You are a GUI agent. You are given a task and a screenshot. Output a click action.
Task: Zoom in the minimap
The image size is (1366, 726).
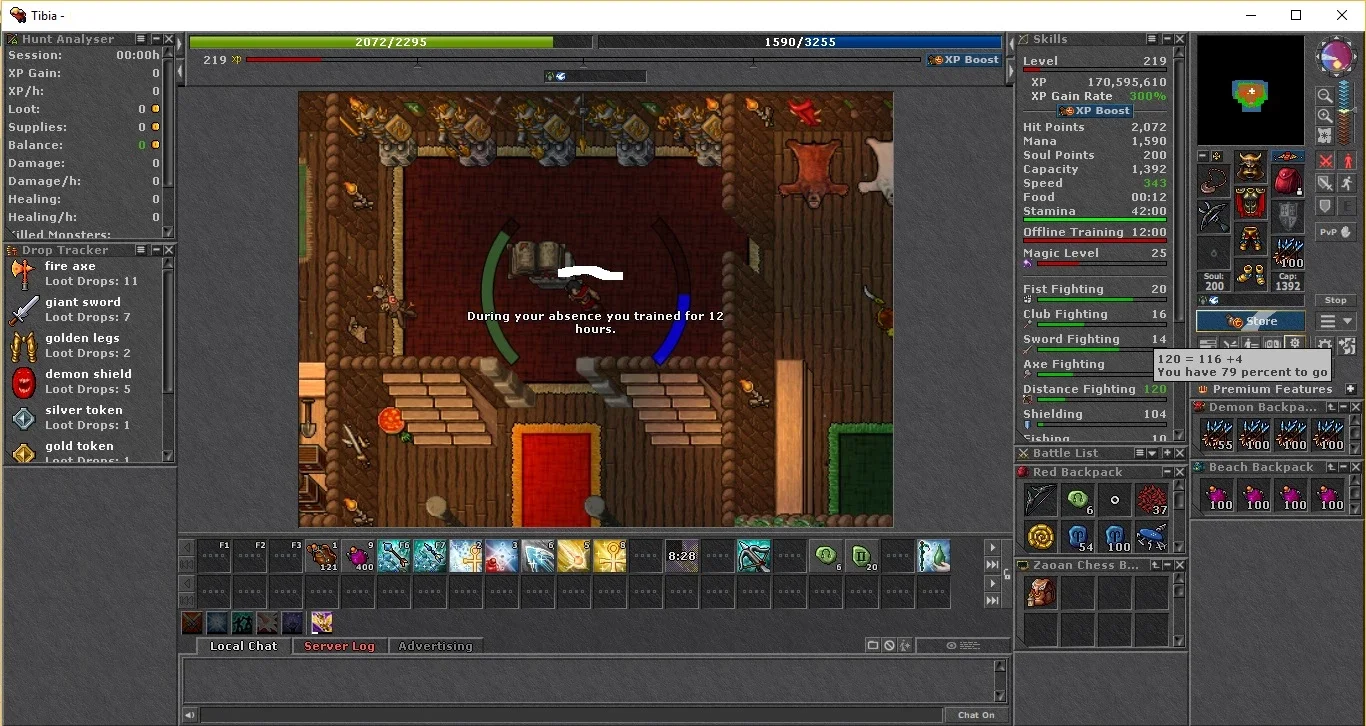(1325, 116)
